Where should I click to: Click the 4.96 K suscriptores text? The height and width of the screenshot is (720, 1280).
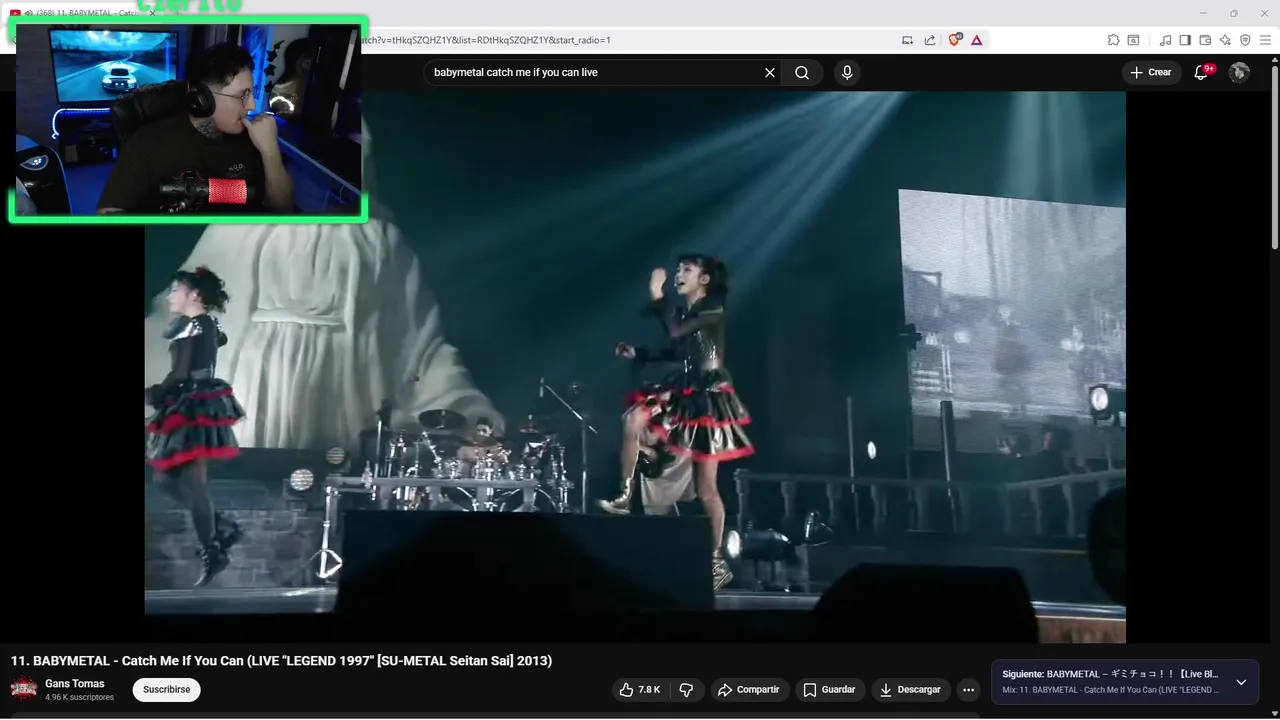click(79, 697)
